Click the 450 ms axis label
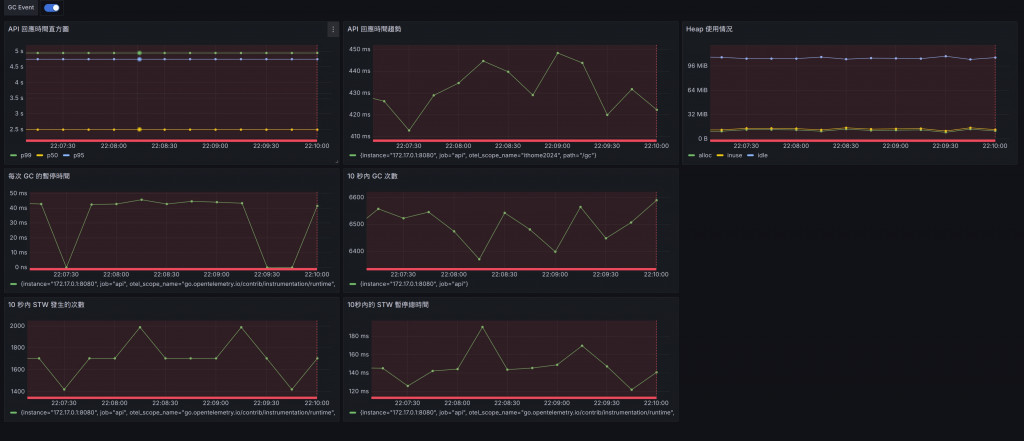This screenshot has width=1024, height=441. 360,50
